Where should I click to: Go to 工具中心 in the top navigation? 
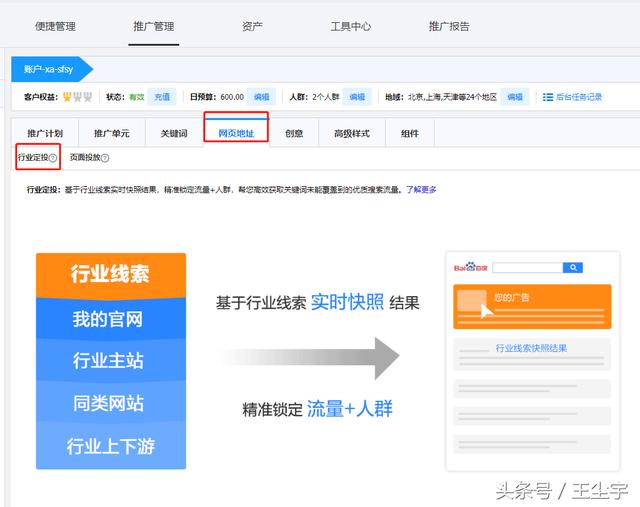click(x=351, y=27)
